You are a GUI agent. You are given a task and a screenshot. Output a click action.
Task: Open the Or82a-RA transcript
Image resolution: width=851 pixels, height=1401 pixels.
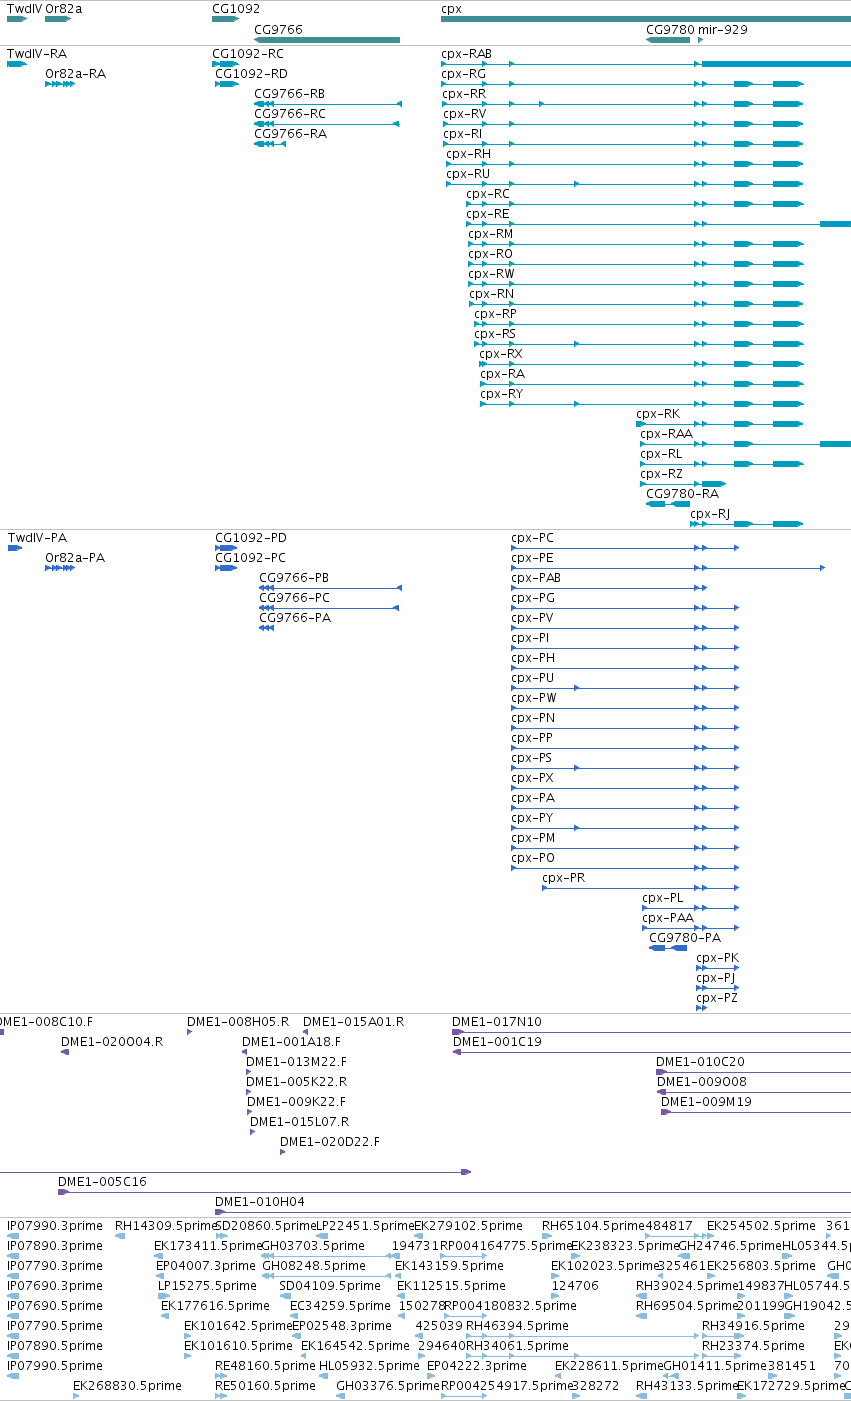(75, 74)
